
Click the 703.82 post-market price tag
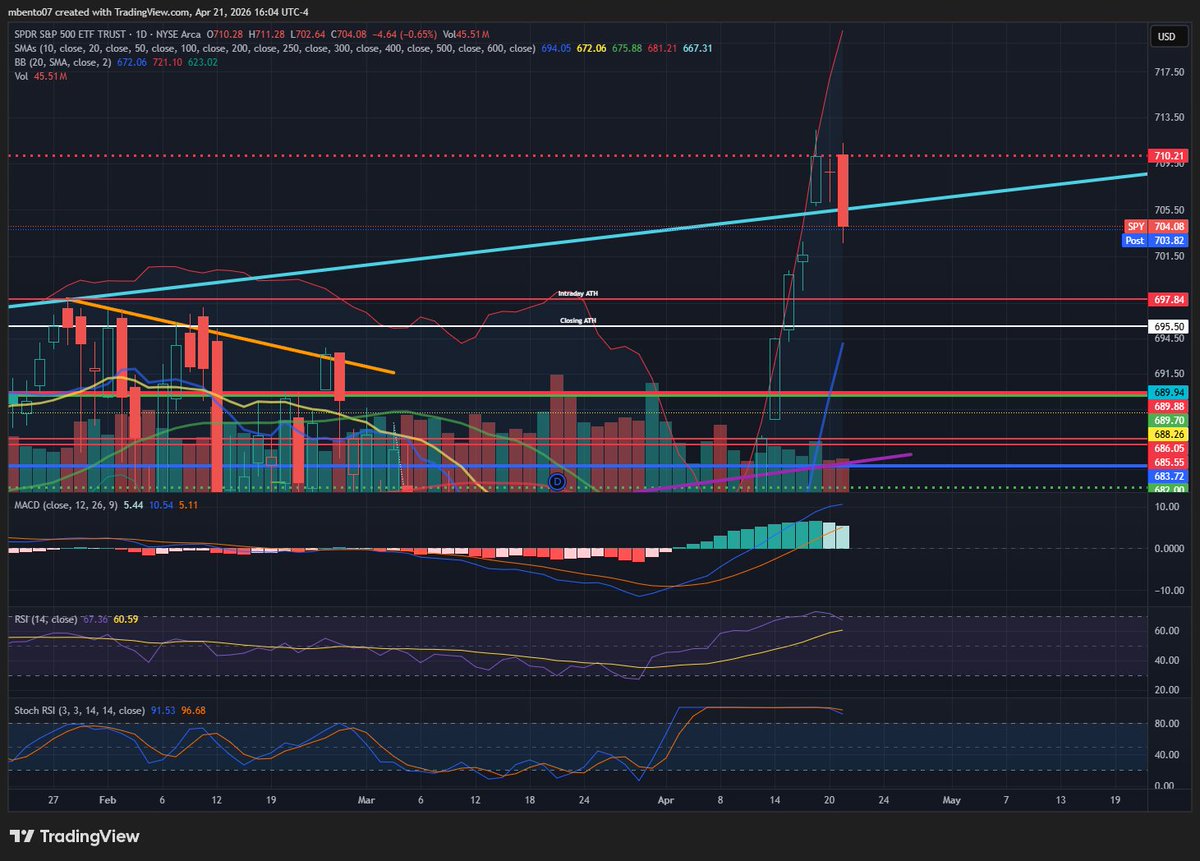(x=1169, y=240)
